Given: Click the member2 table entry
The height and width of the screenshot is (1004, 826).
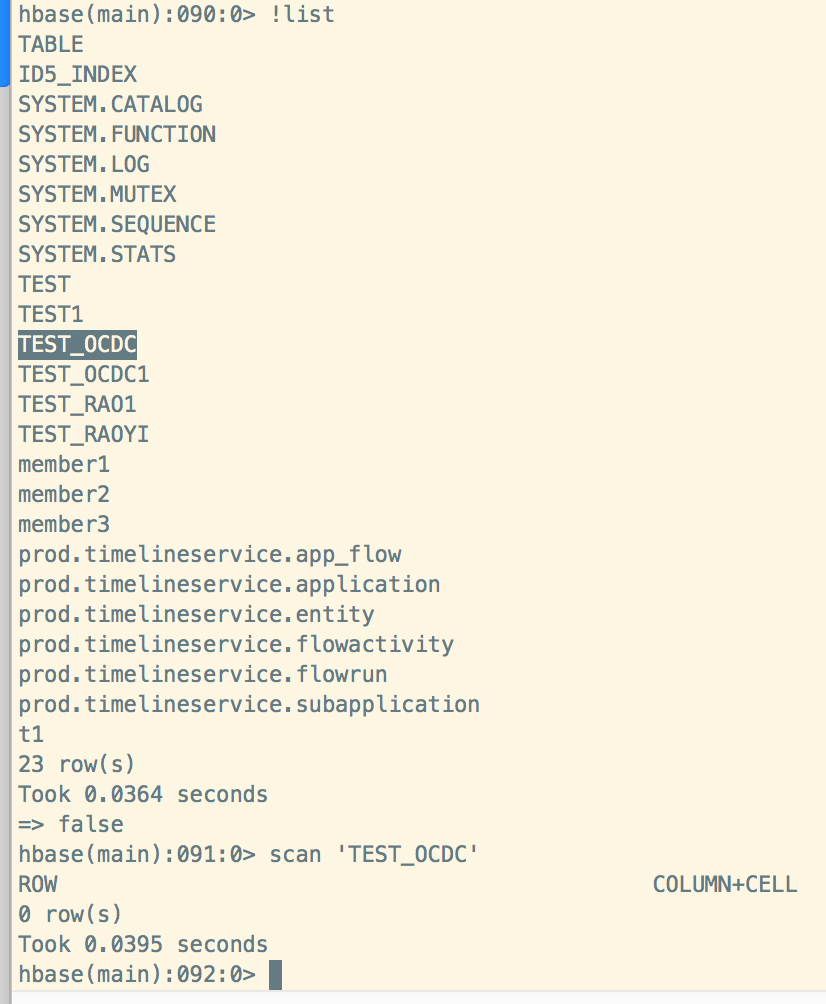Looking at the screenshot, I should [64, 494].
